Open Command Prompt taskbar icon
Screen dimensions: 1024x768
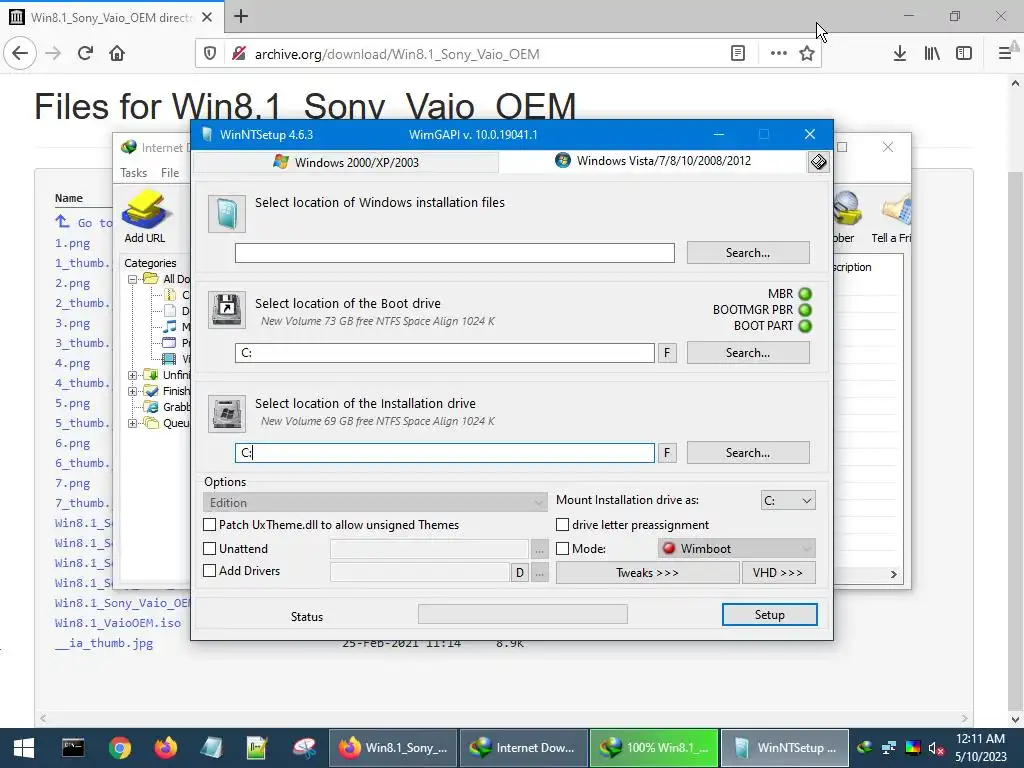click(73, 748)
